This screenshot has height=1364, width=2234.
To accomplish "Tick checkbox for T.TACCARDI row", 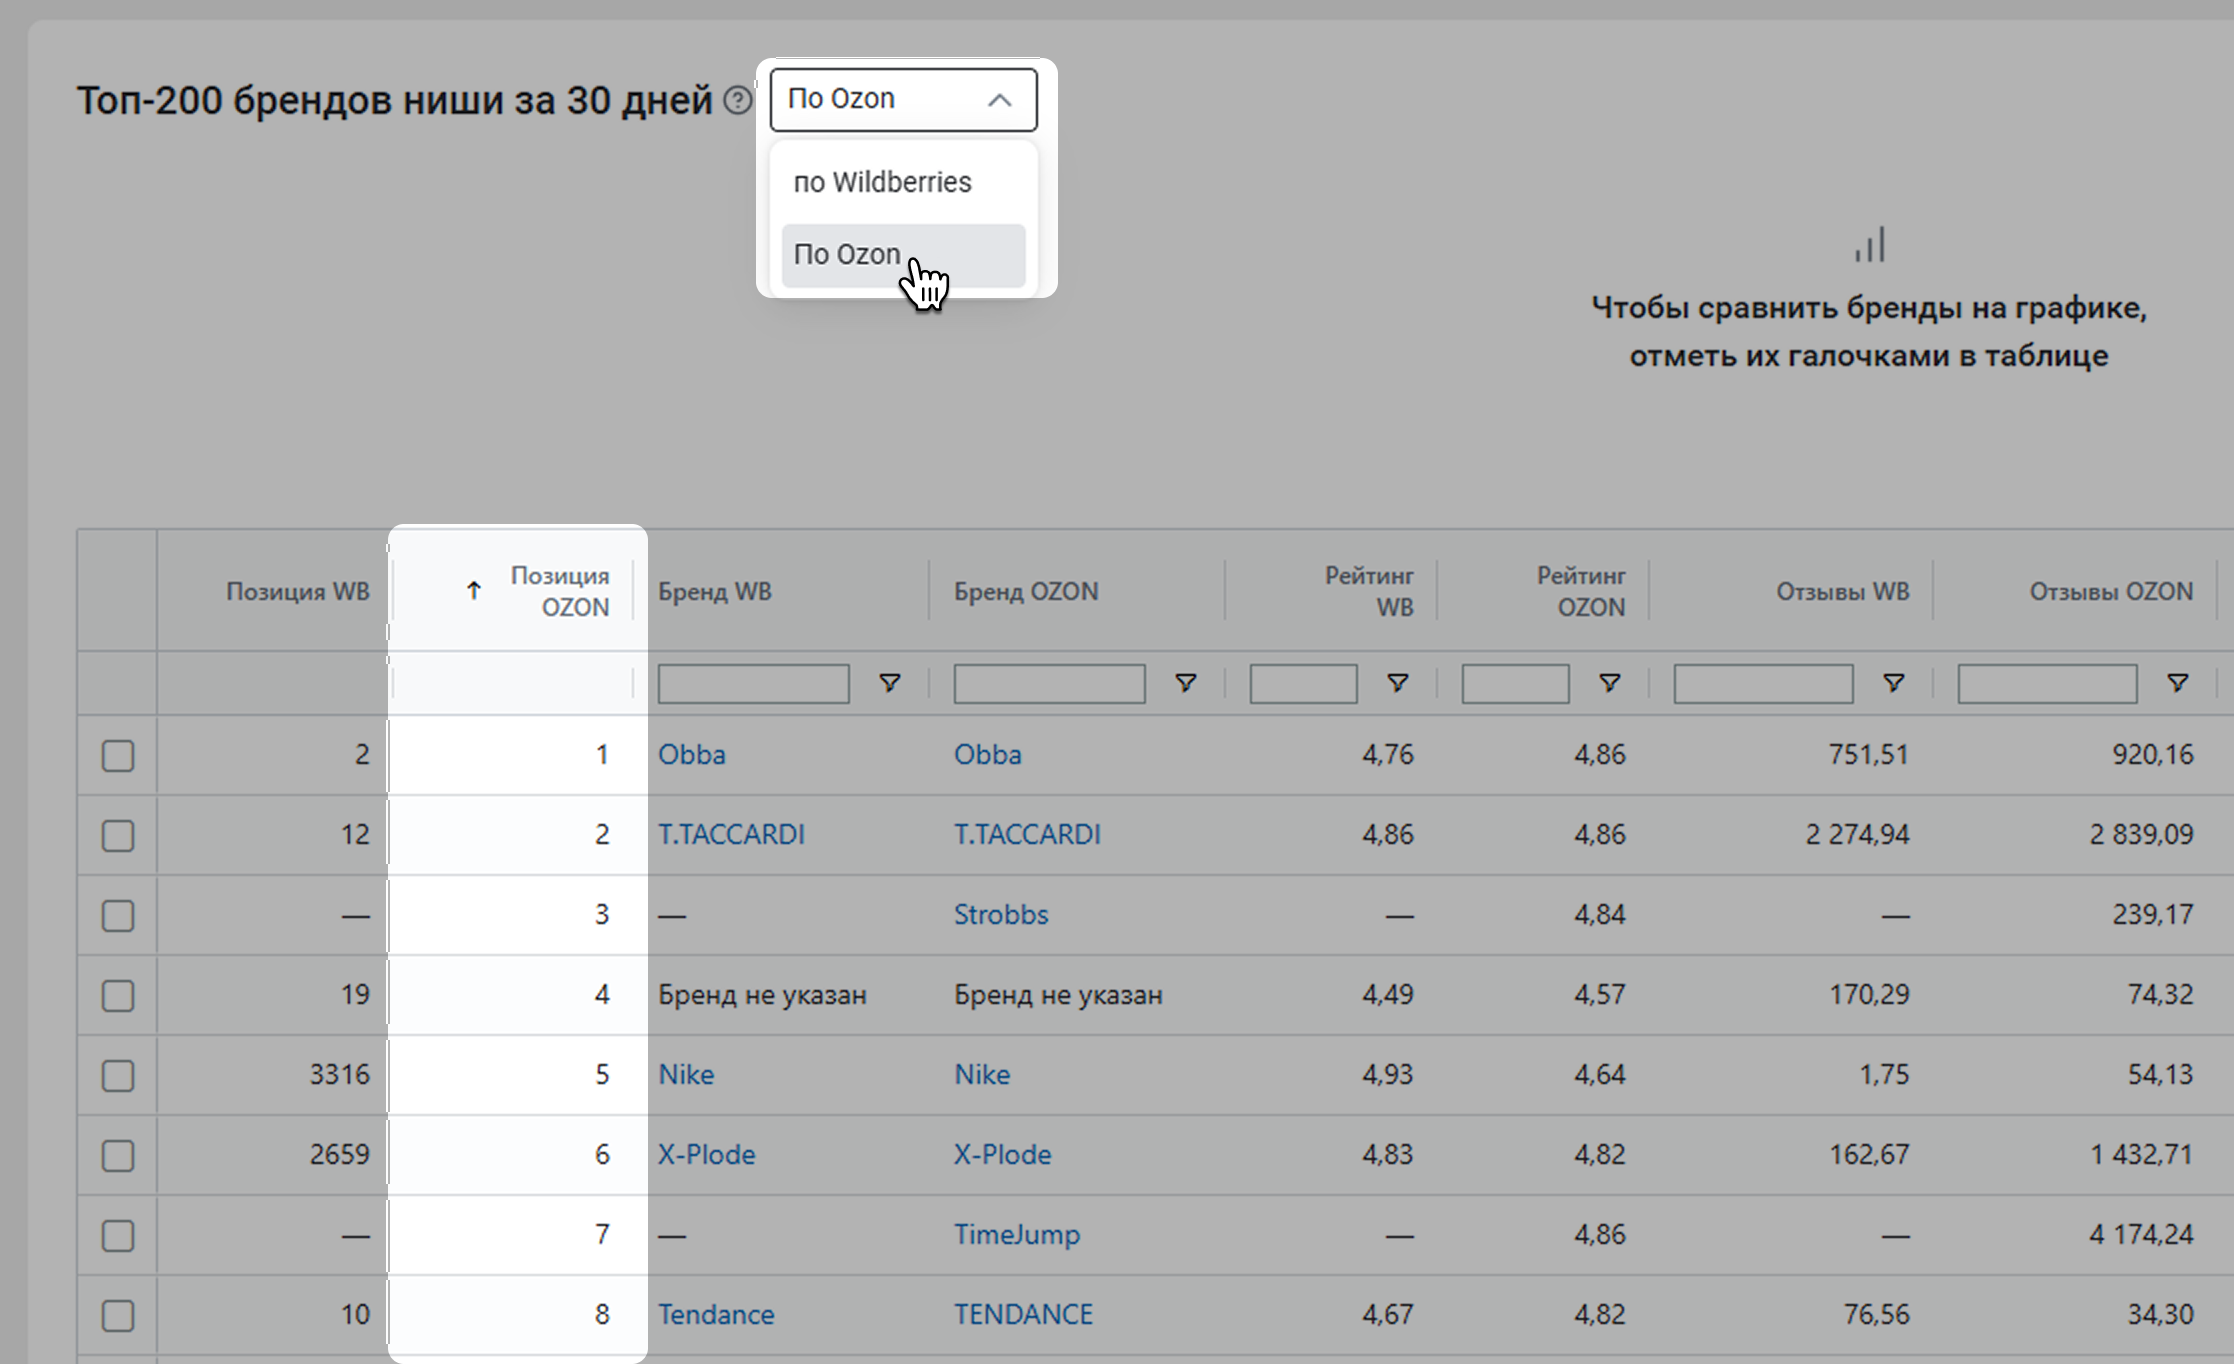I will (118, 835).
